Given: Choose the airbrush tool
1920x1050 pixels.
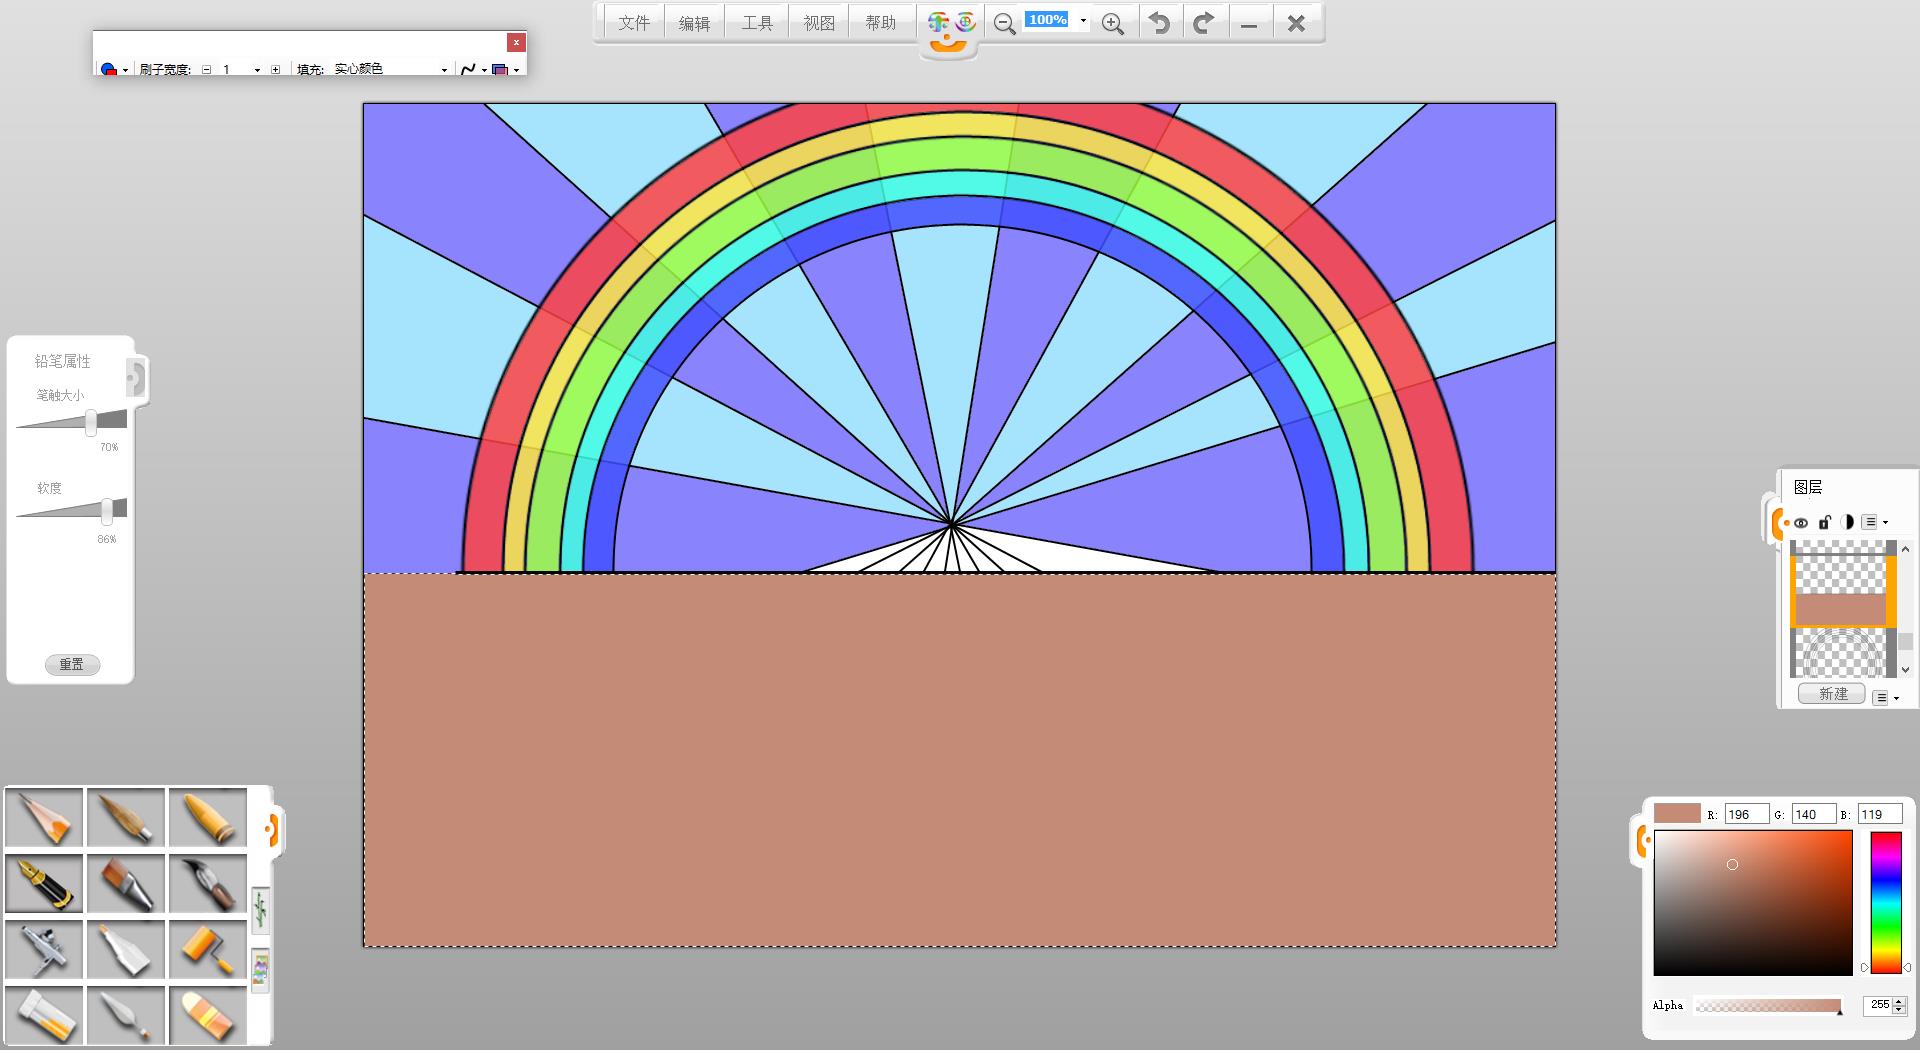Looking at the screenshot, I should (44, 949).
